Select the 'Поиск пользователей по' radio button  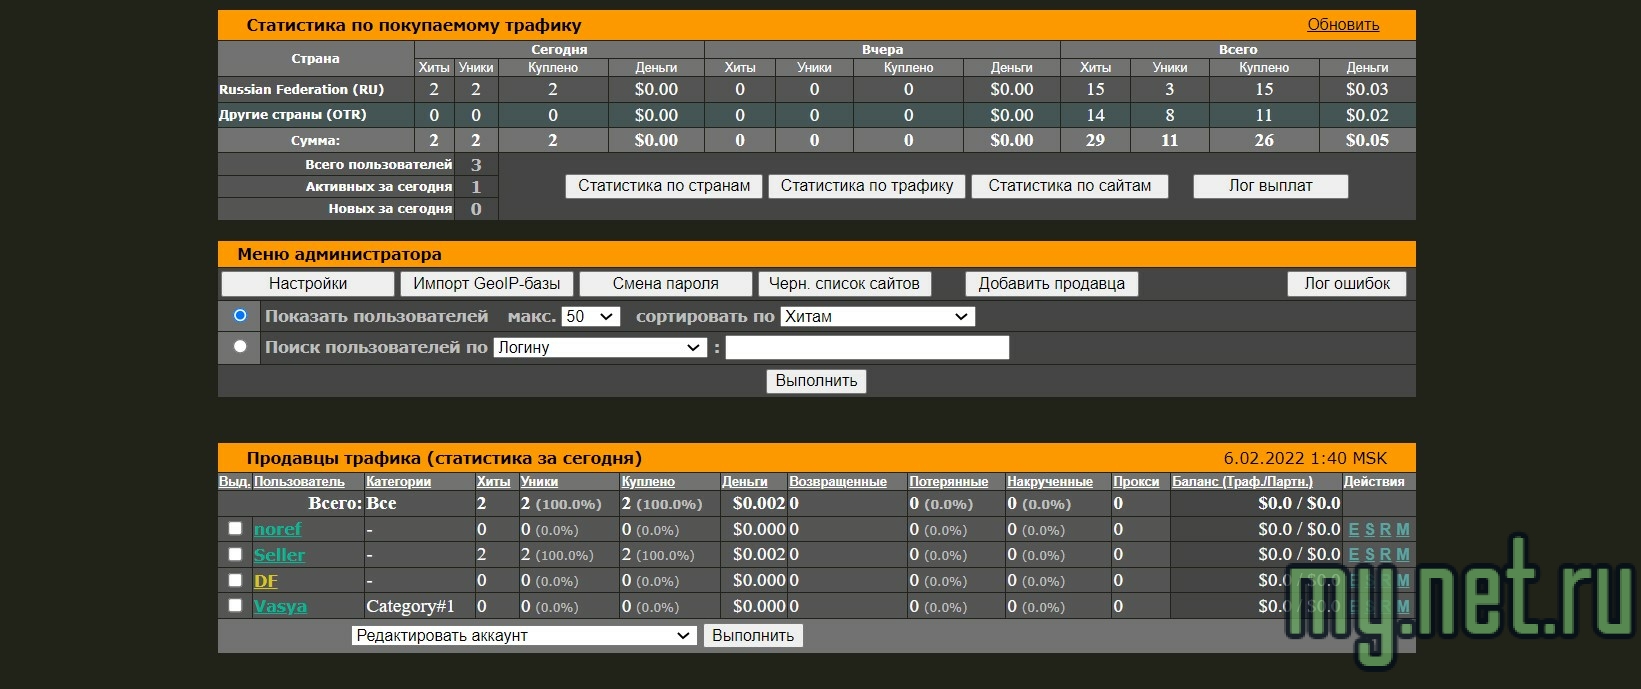240,347
